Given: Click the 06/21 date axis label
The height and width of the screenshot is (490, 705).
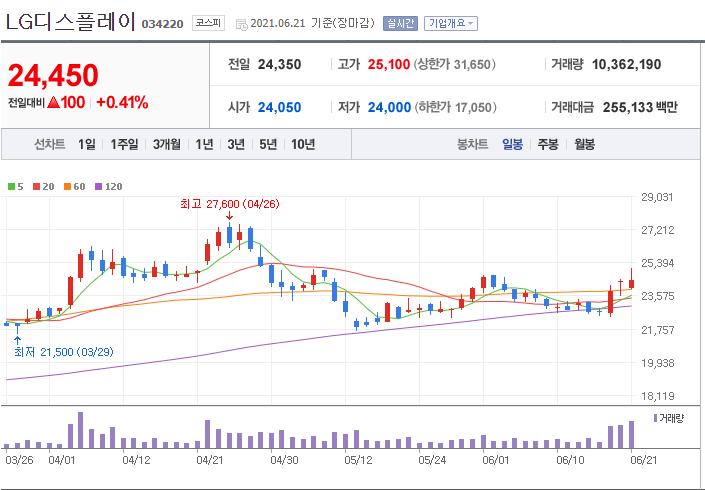Looking at the screenshot, I should 643,460.
